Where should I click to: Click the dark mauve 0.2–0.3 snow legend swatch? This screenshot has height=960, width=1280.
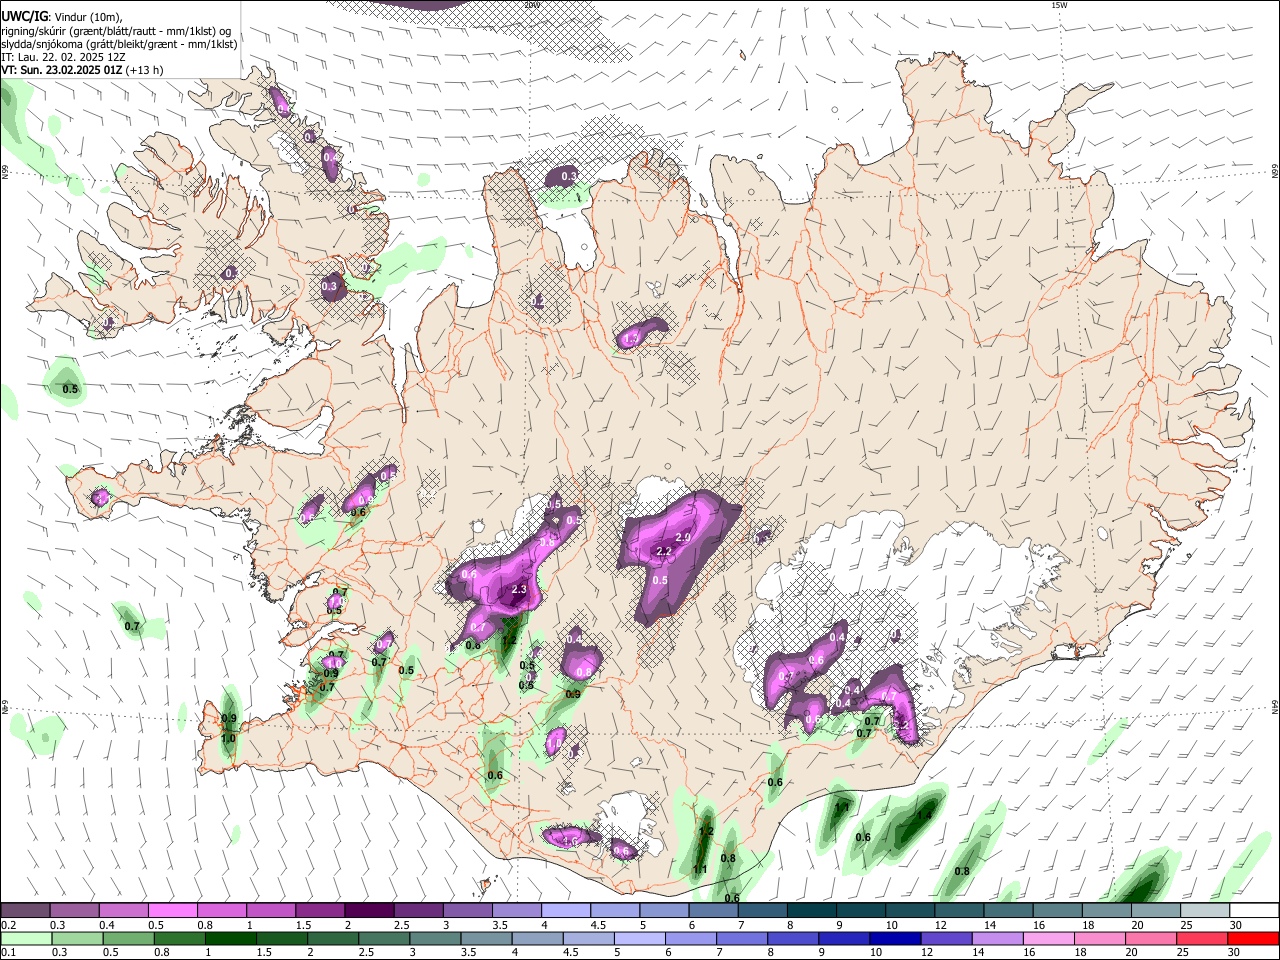pyautogui.click(x=25, y=910)
